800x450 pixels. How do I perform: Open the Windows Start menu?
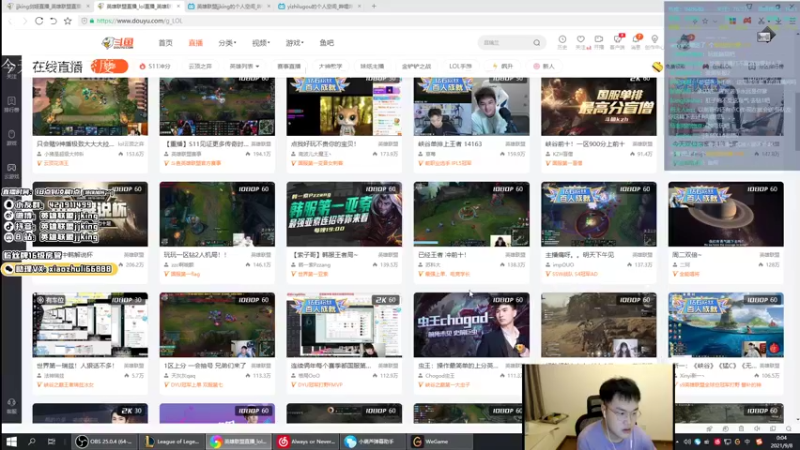coord(11,441)
